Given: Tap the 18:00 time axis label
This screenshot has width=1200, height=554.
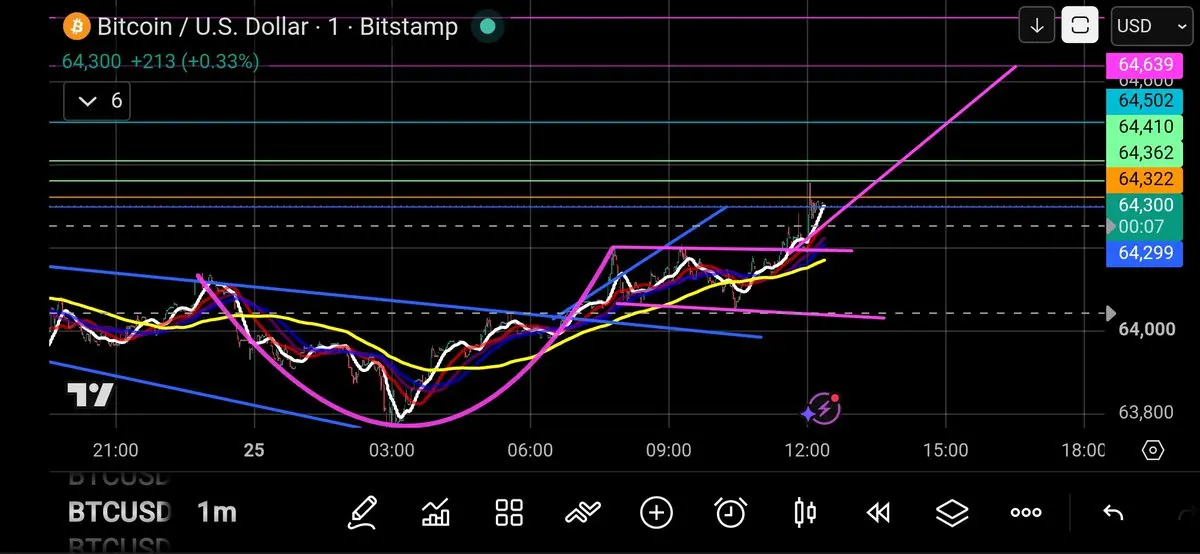Looking at the screenshot, I should [1083, 450].
